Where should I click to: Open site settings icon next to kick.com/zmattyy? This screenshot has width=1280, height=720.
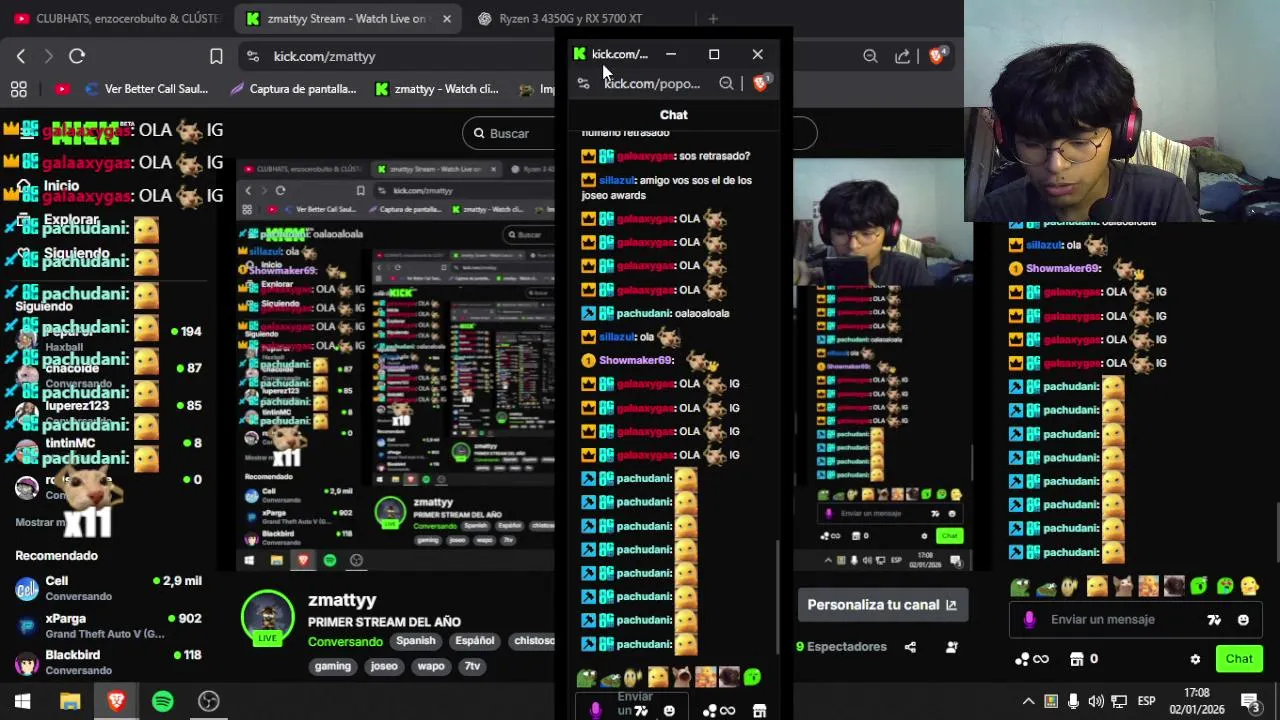[x=252, y=57]
